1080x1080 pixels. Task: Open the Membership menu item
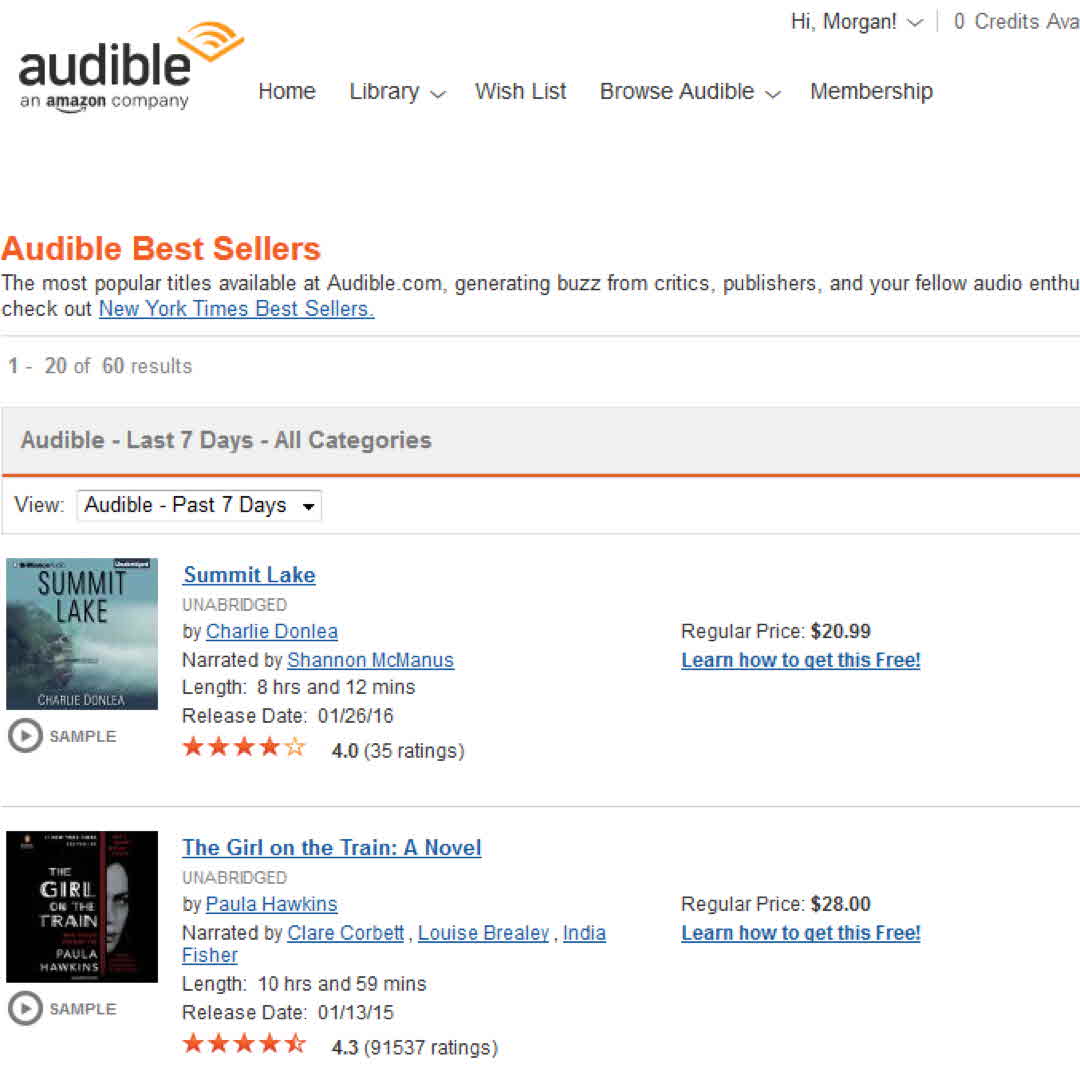point(871,92)
